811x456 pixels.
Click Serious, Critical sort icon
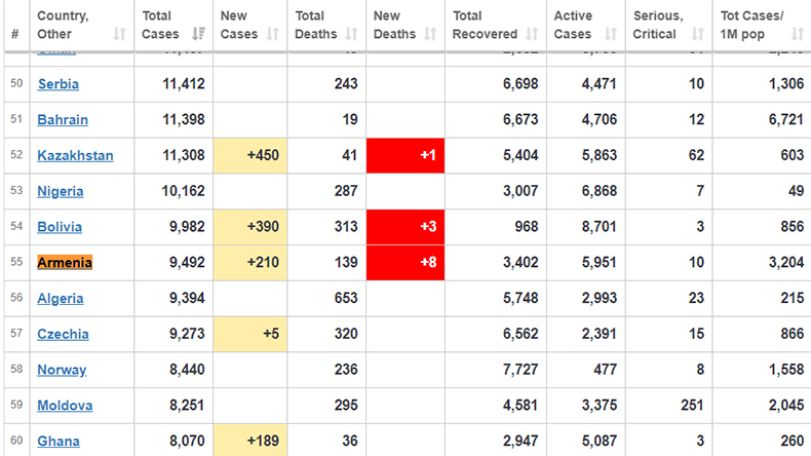[x=698, y=34]
